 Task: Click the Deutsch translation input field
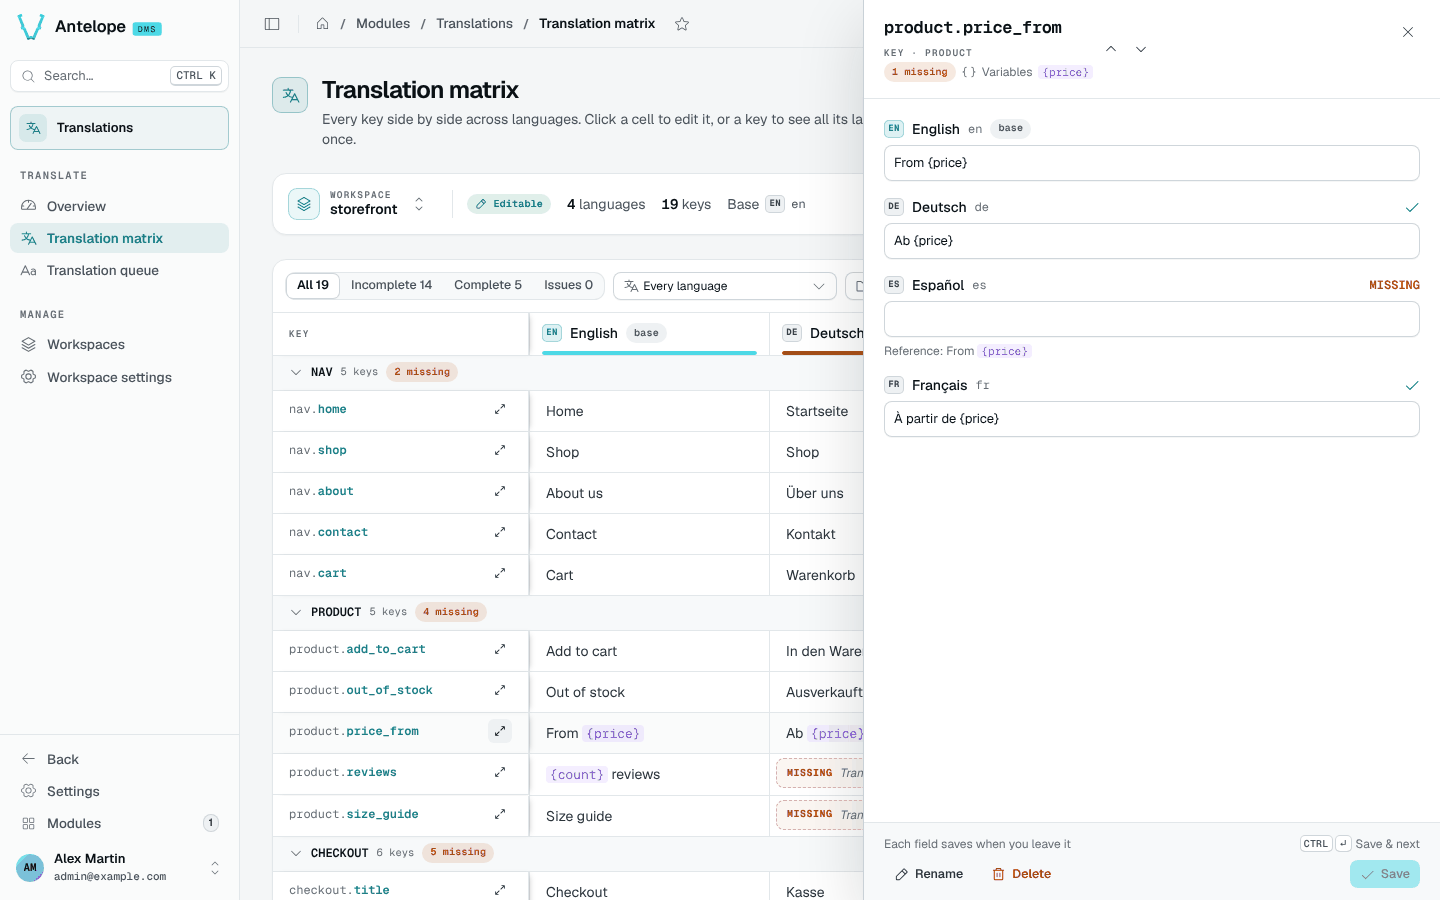click(x=1152, y=241)
